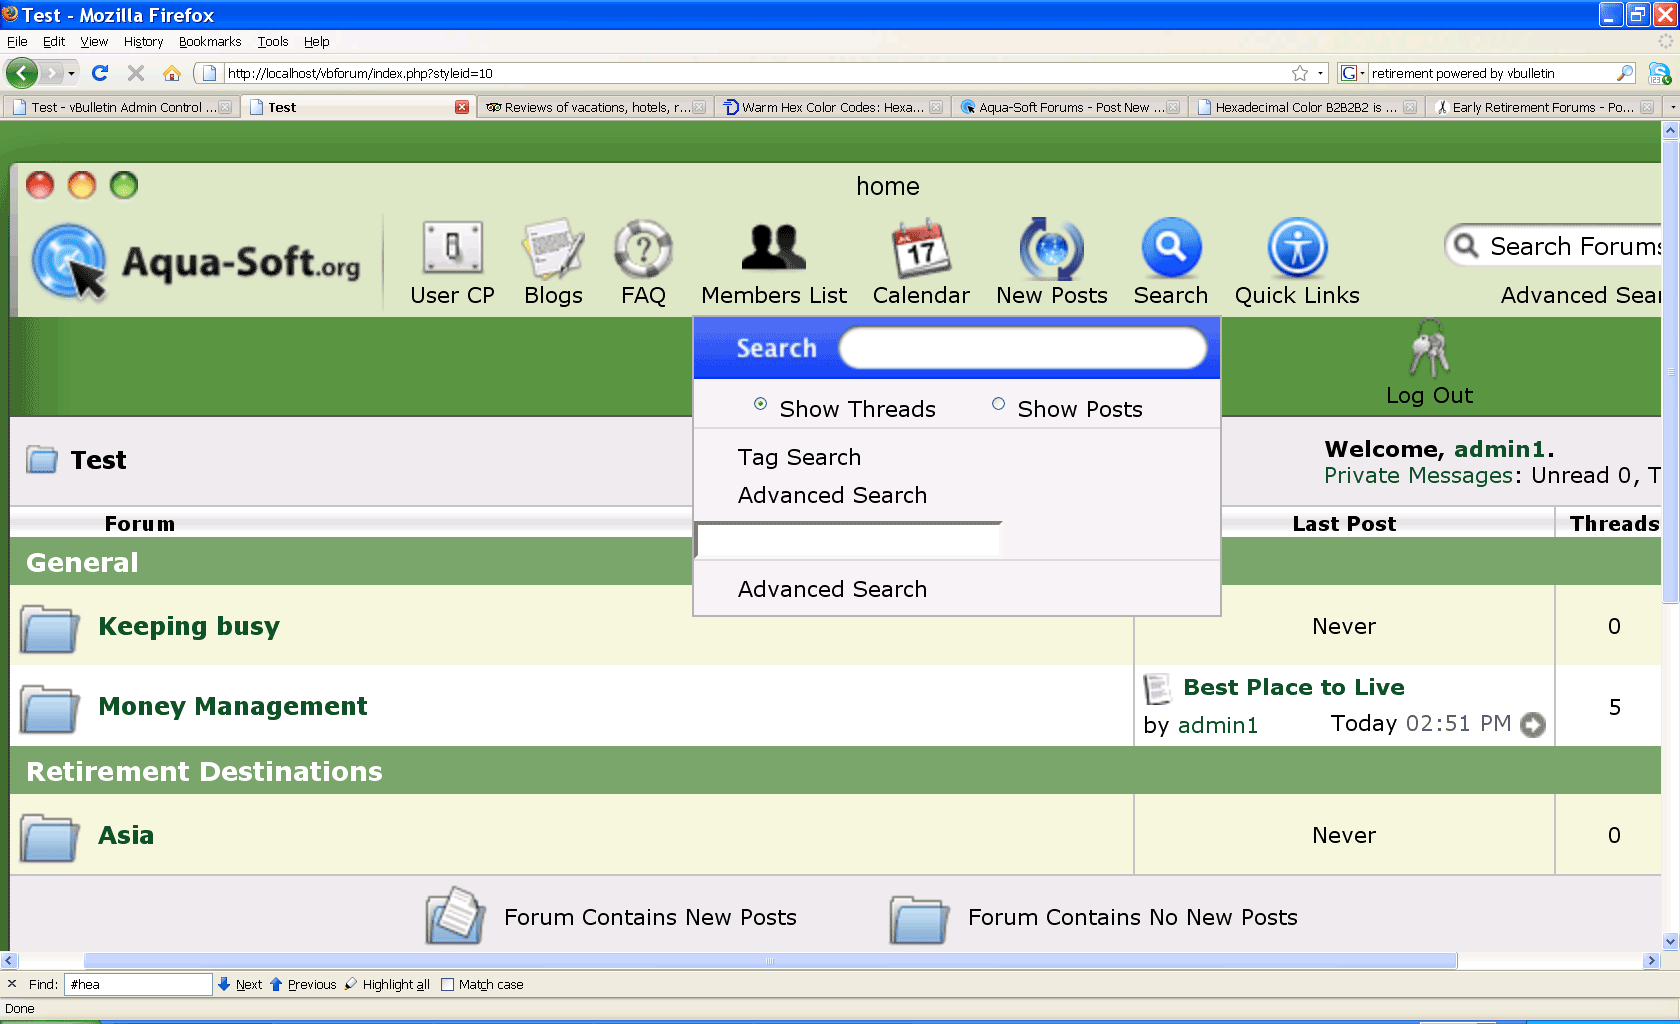Go to last post arrow icon

1533,724
